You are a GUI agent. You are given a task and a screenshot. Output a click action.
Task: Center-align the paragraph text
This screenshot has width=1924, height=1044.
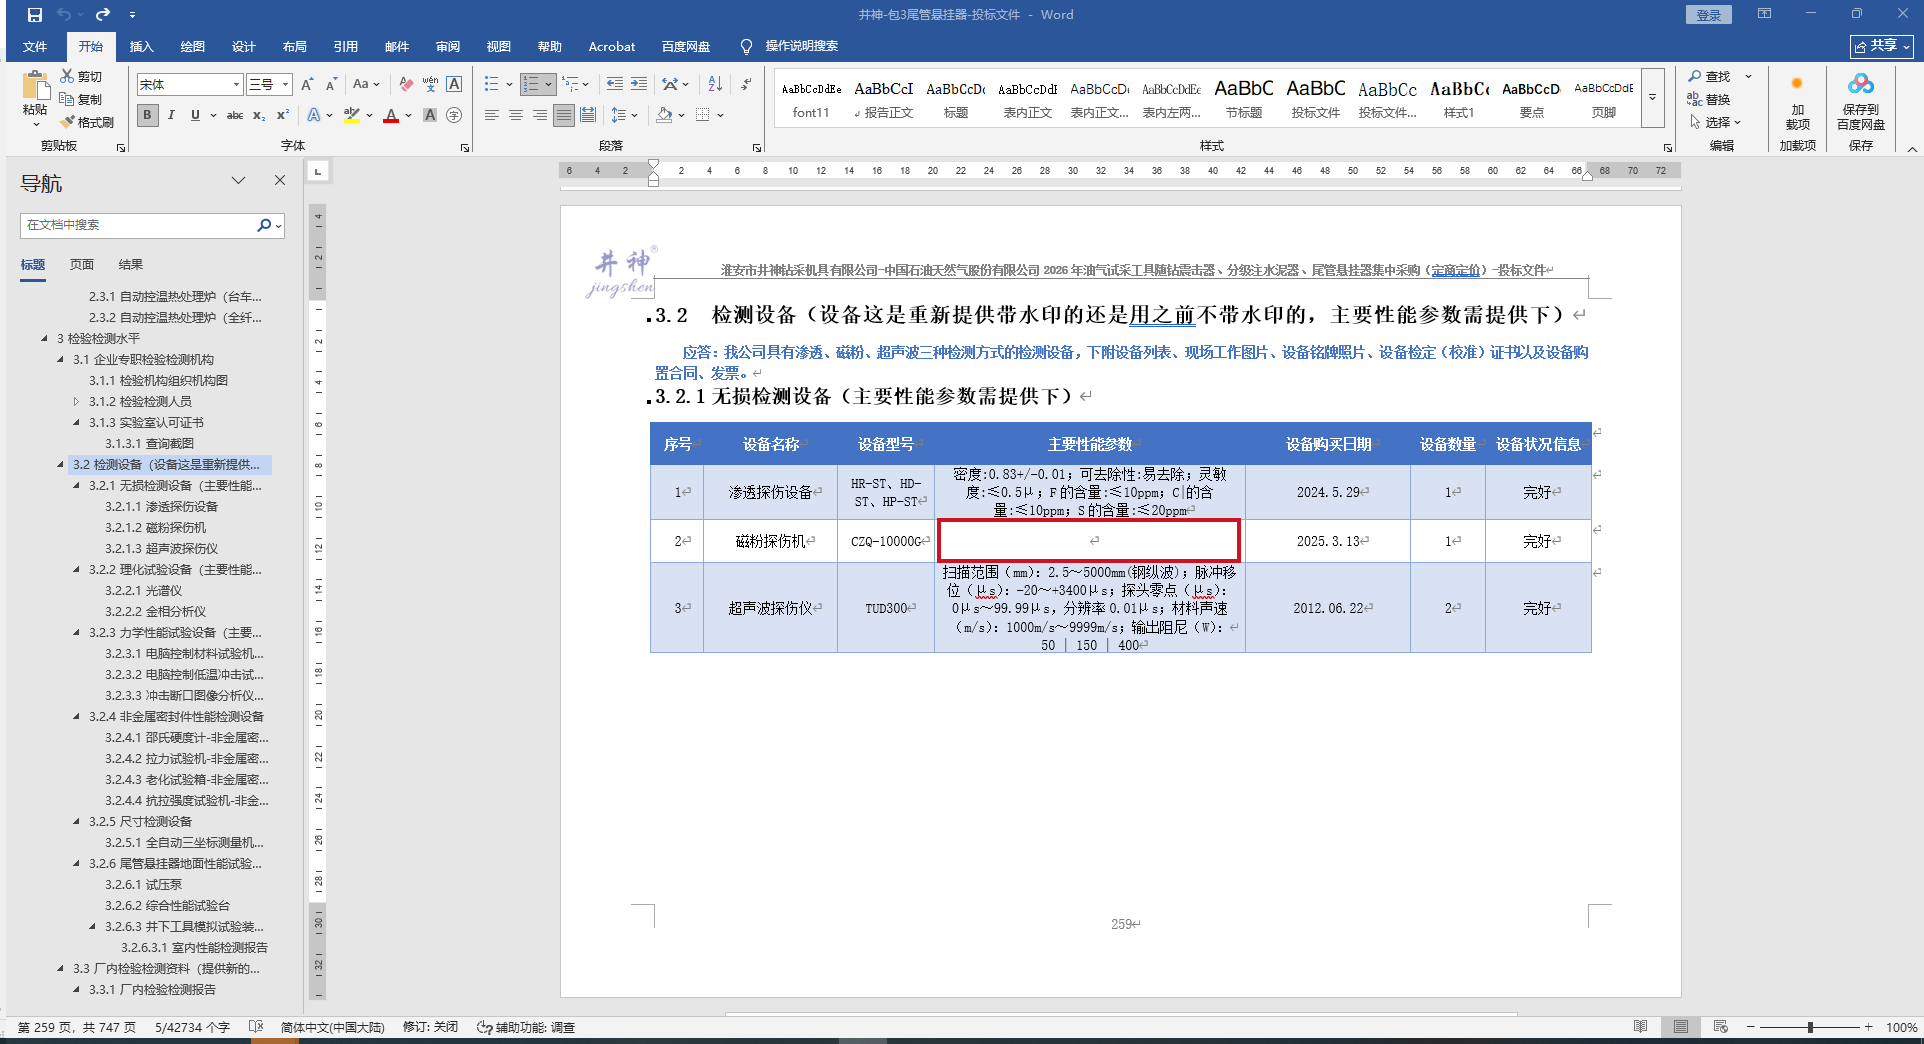point(516,116)
